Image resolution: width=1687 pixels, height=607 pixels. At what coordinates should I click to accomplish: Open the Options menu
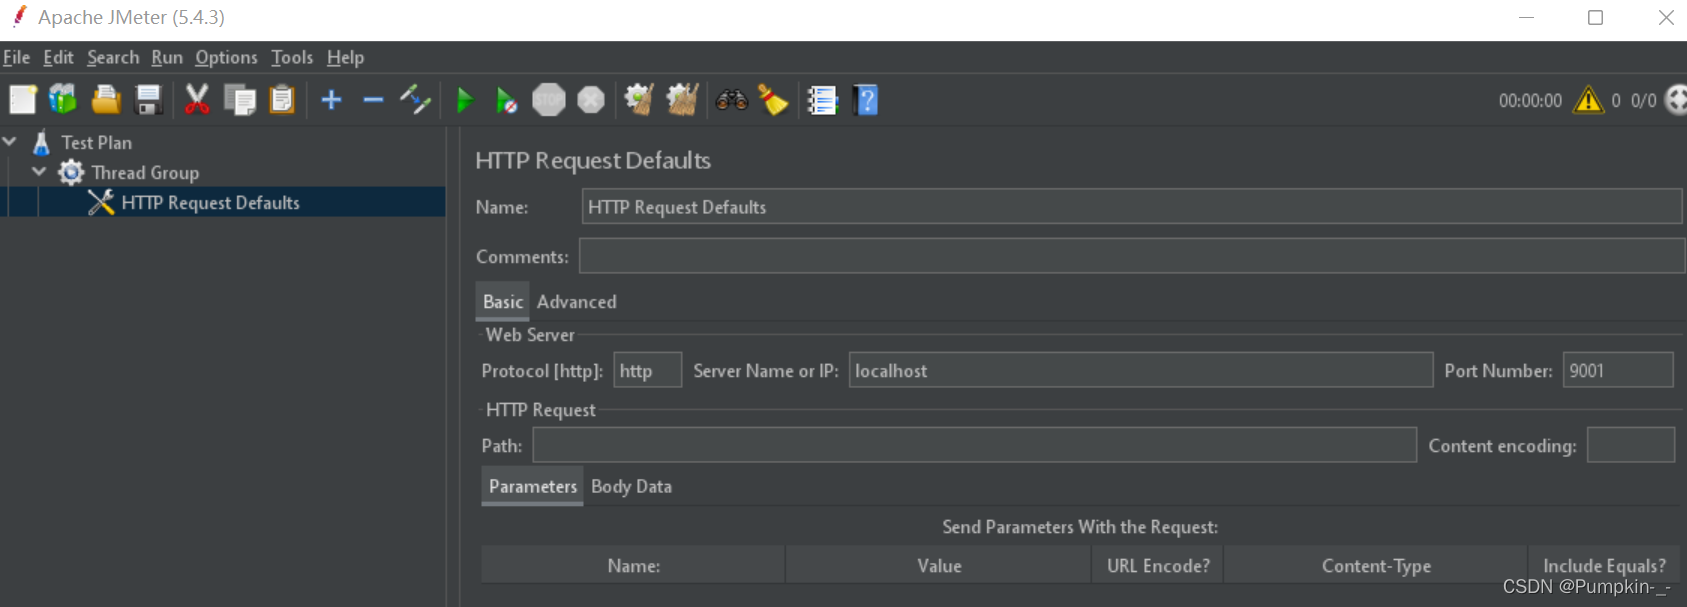[226, 57]
